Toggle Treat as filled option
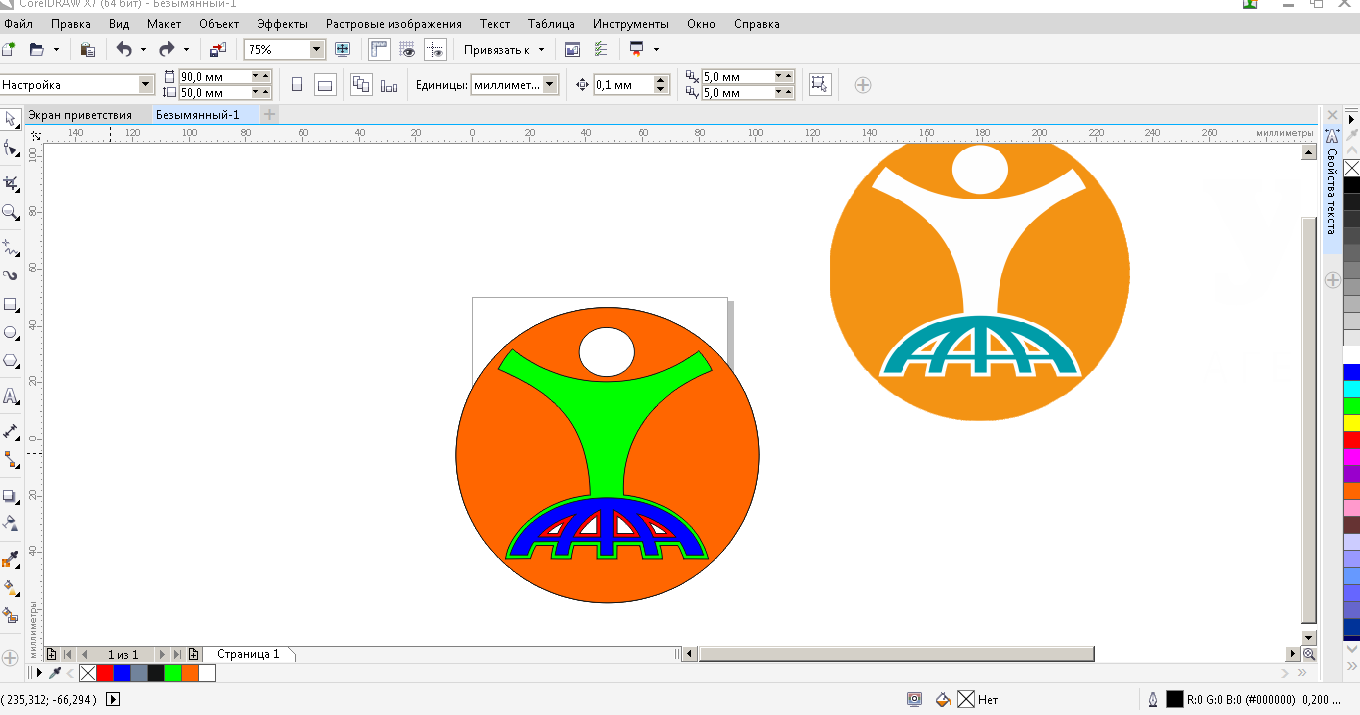Screen dimensions: 1360x715 pyautogui.click(x=820, y=85)
